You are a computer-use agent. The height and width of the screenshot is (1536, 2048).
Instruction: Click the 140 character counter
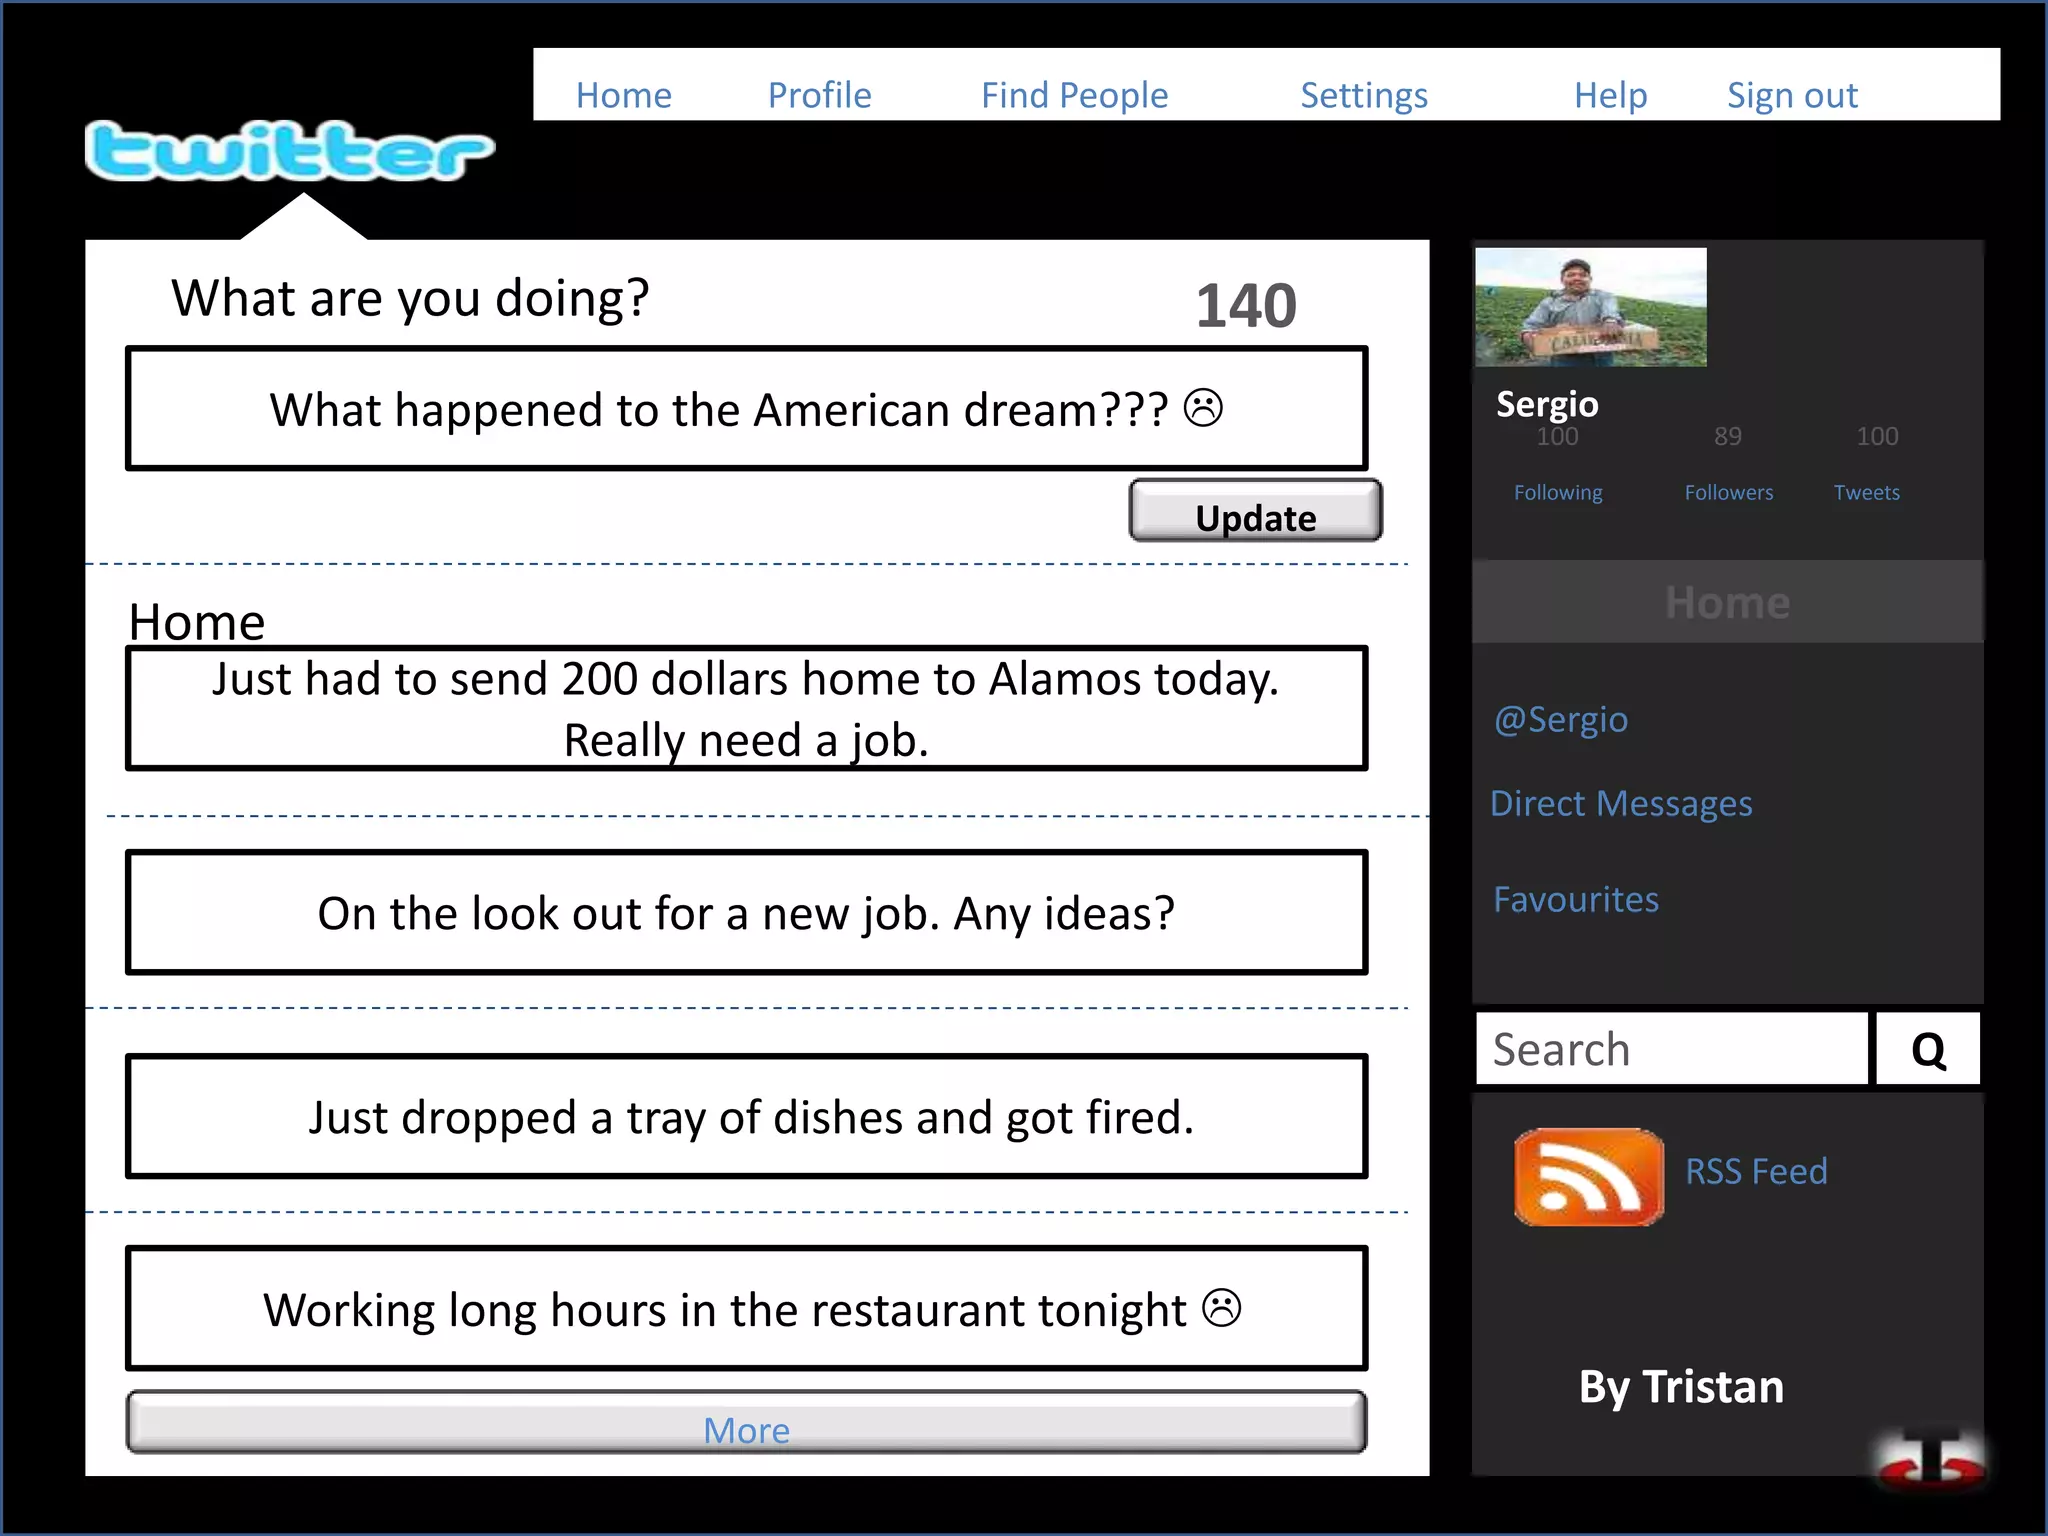1246,305
